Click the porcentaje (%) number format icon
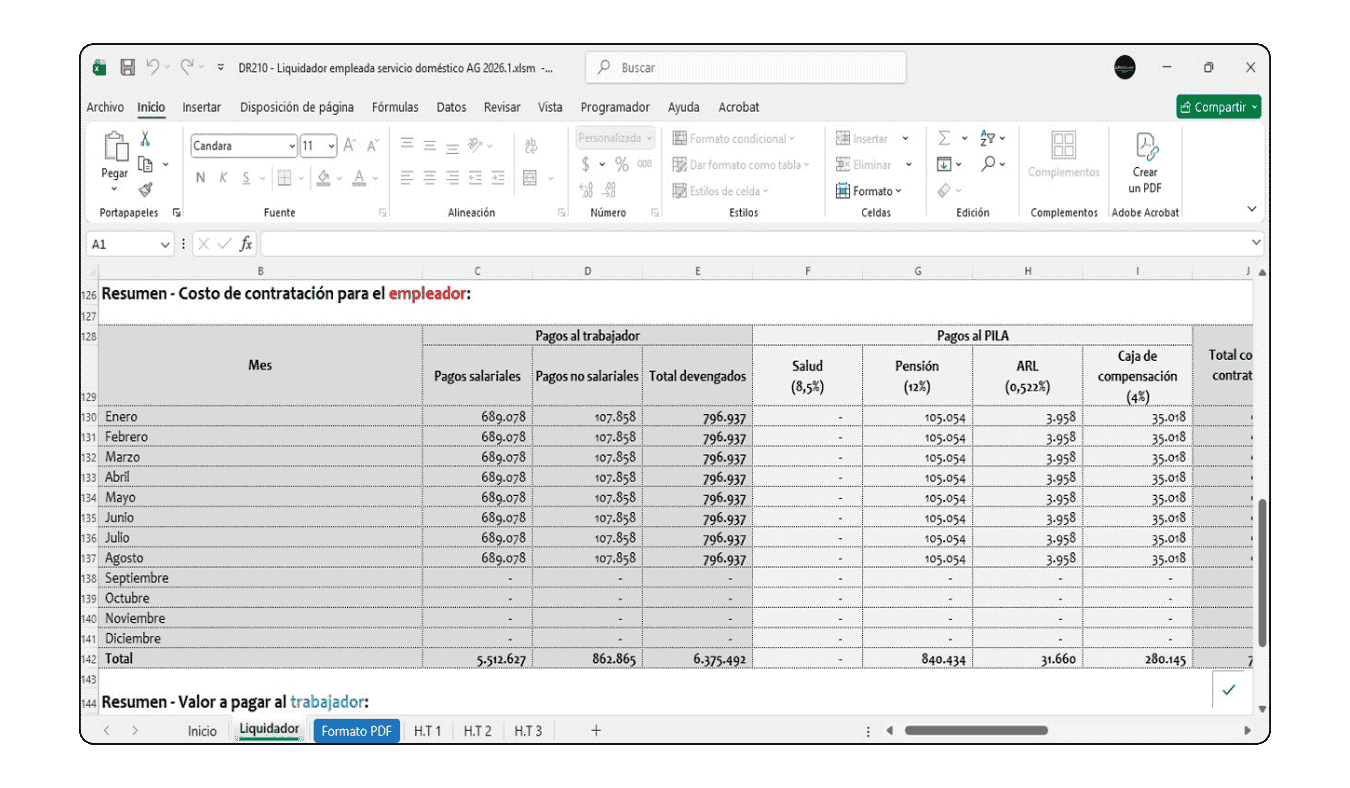 tap(620, 163)
